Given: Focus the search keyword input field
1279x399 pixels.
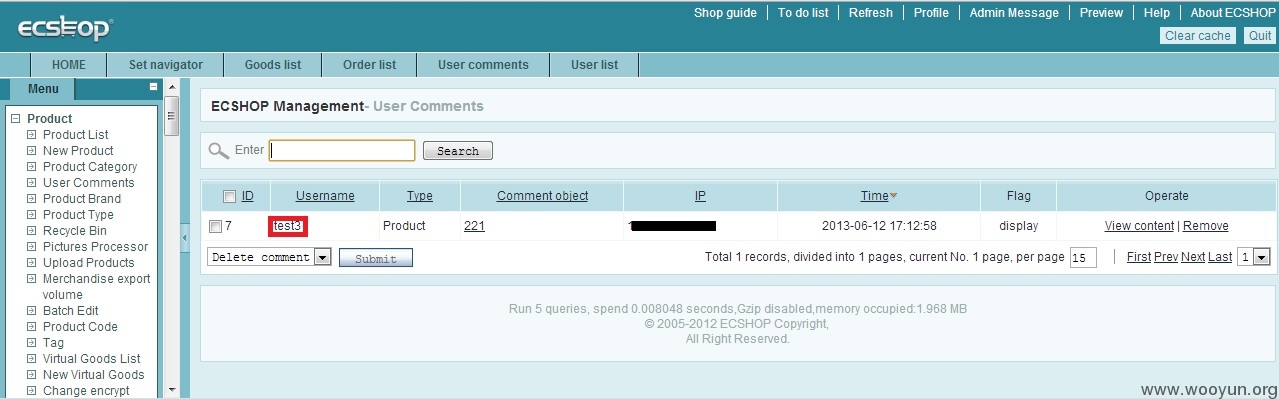Looking at the screenshot, I should 342,150.
